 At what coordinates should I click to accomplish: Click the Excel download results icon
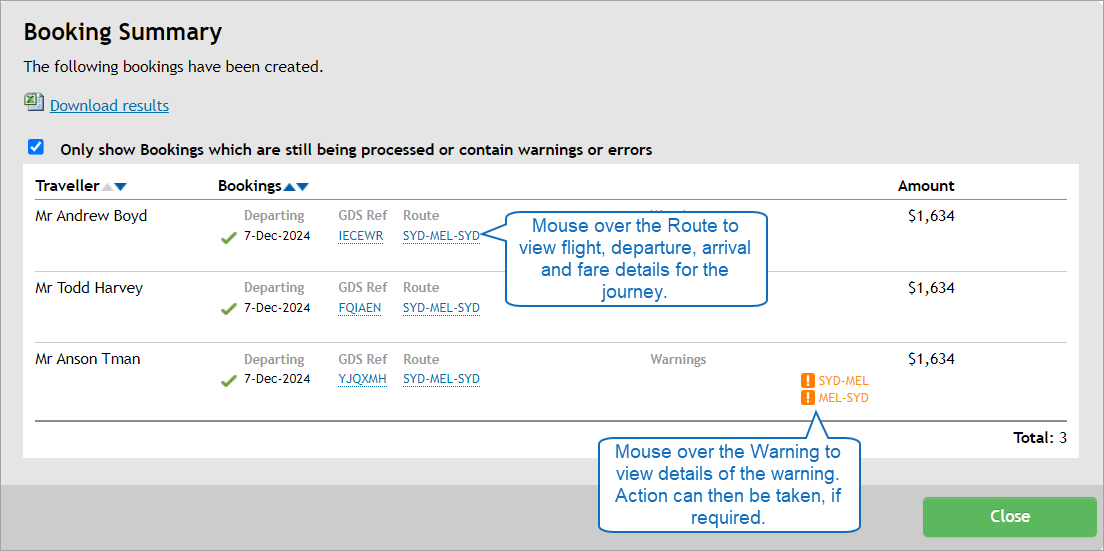[34, 103]
